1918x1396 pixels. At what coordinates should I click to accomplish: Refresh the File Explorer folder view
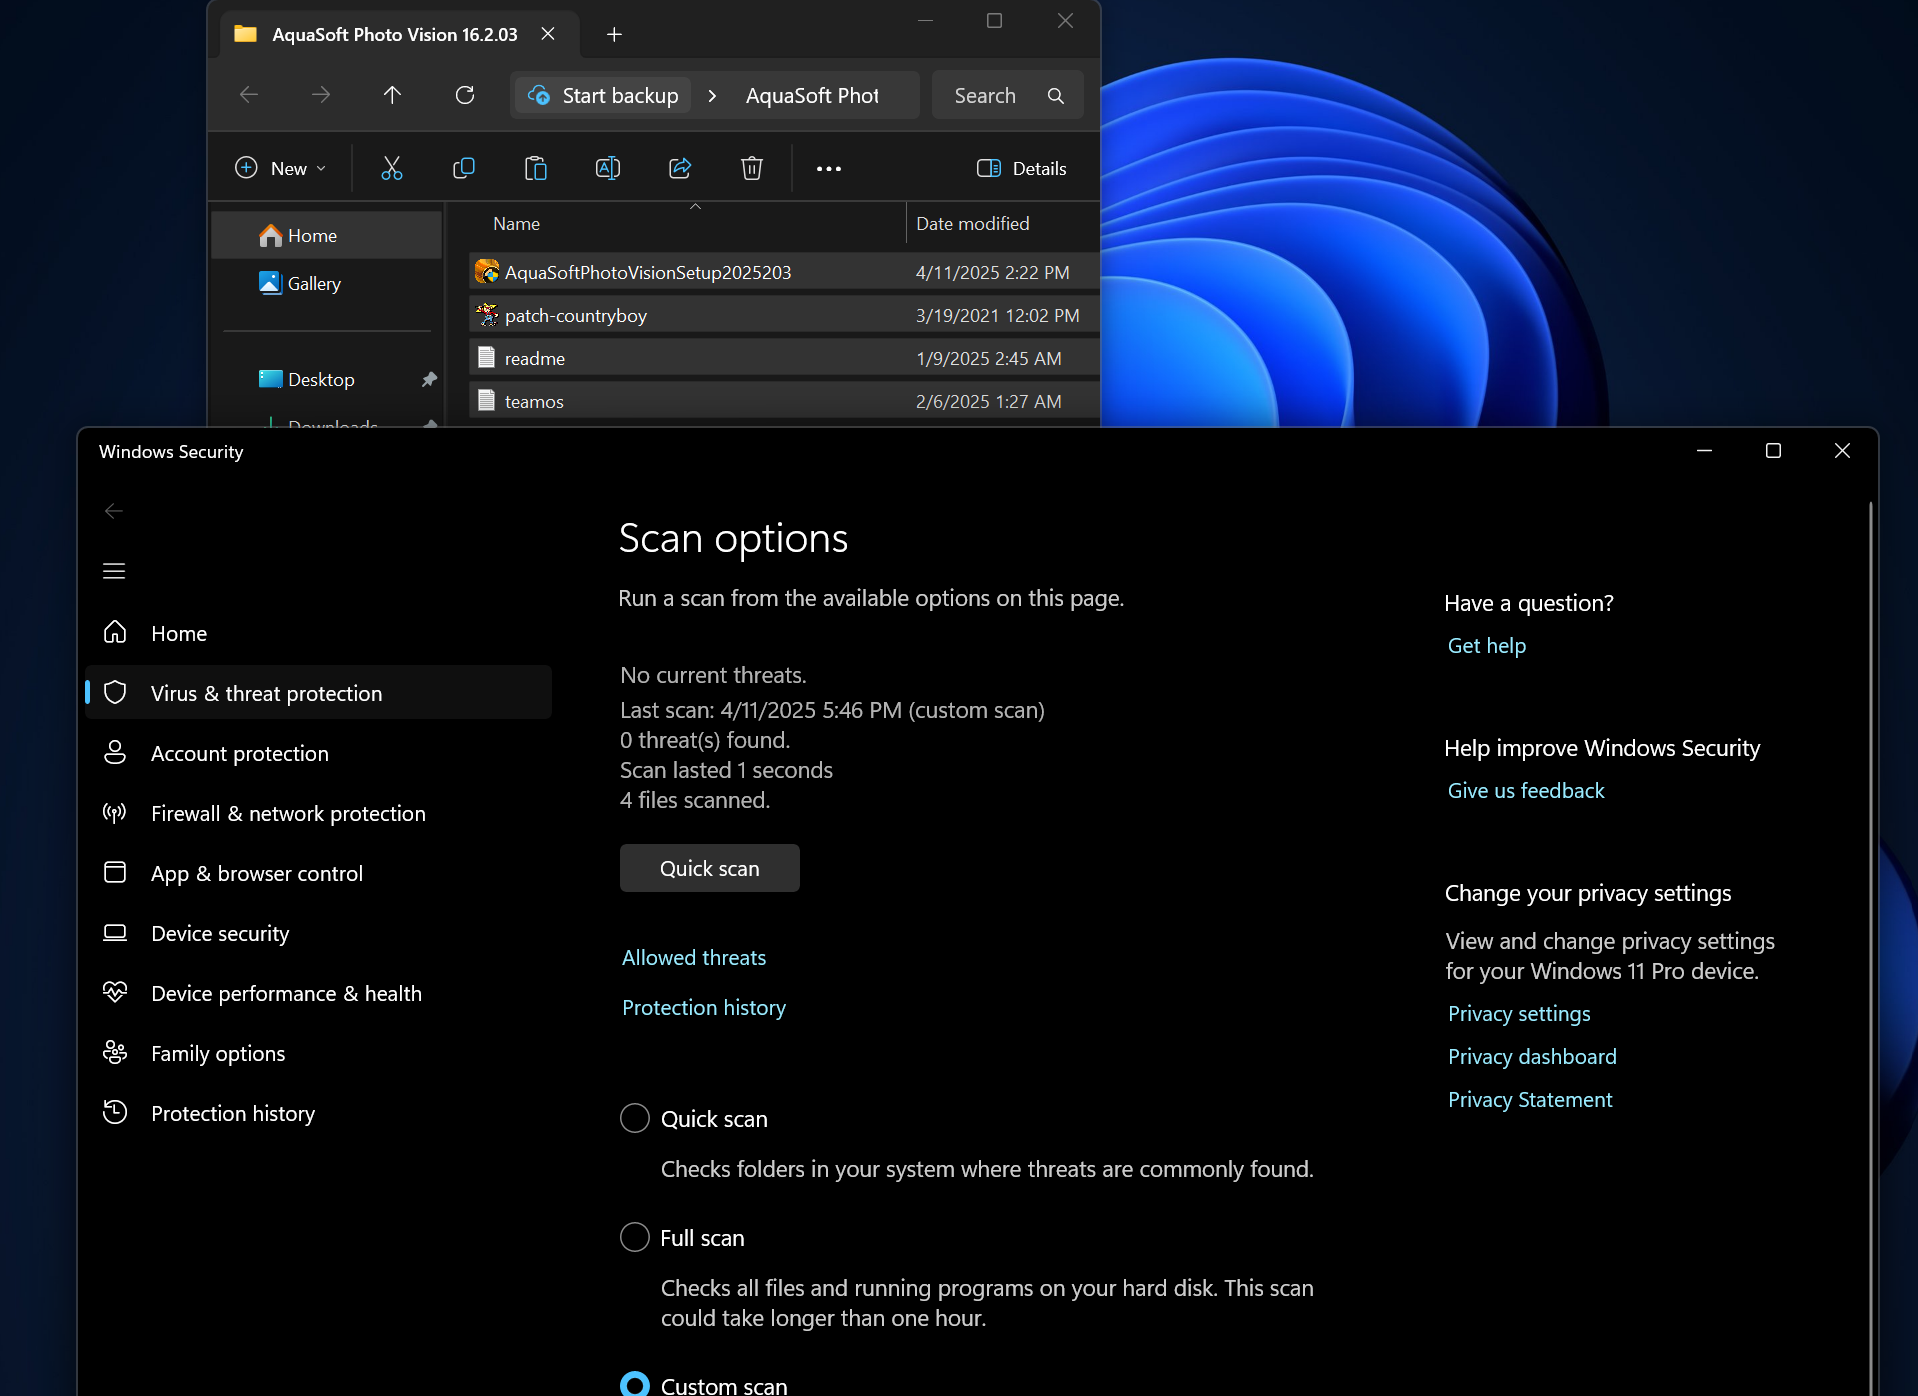click(x=465, y=95)
